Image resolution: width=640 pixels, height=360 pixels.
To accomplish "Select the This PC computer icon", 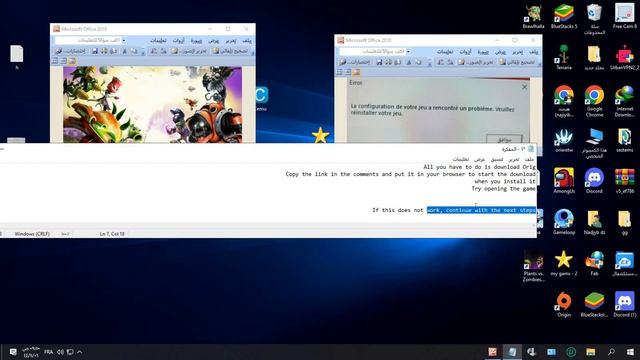I will pos(594,143).
